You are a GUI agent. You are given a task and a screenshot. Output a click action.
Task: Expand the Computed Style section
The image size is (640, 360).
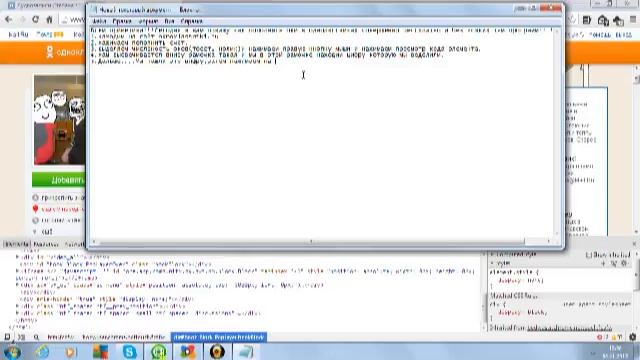492,255
